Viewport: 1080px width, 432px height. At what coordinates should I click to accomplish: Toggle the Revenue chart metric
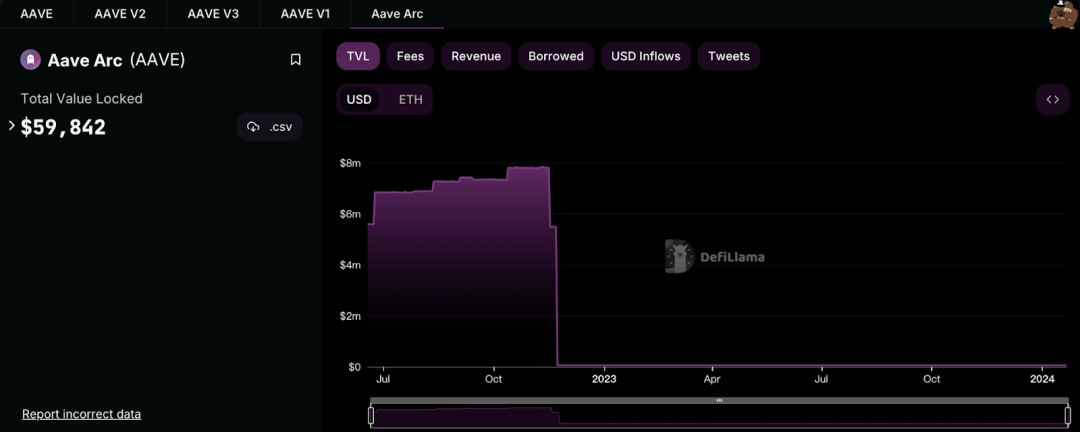476,56
